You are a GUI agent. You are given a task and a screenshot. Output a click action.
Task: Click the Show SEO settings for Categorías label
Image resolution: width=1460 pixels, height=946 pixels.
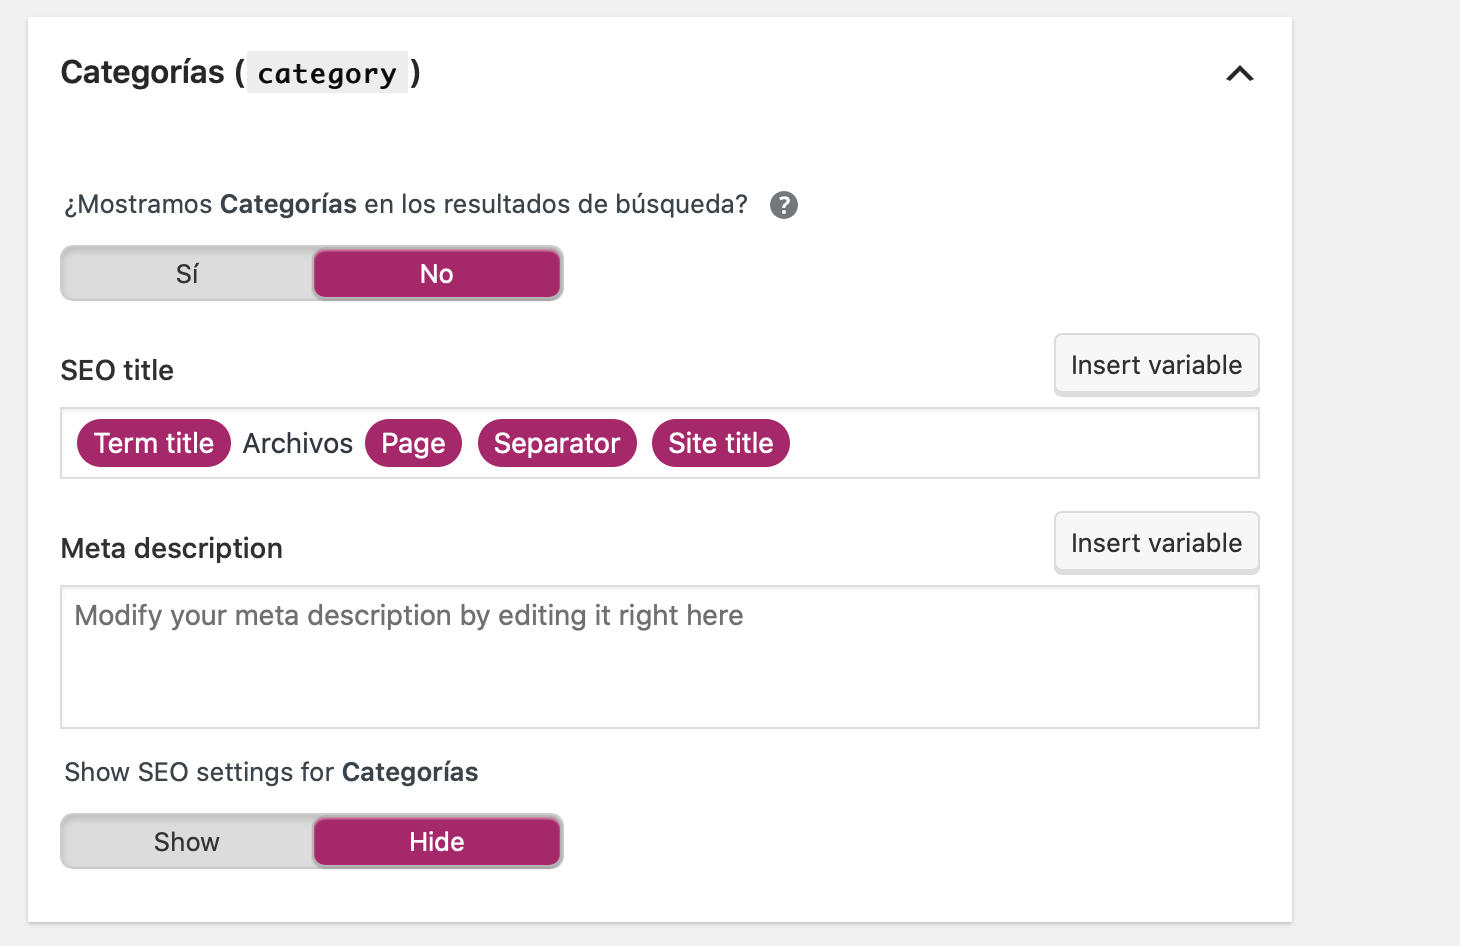click(271, 772)
